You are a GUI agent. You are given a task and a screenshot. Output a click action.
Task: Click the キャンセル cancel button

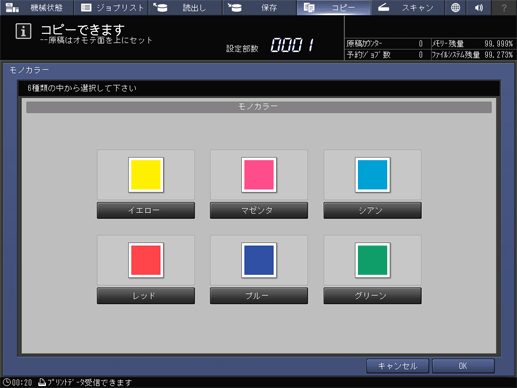coord(397,366)
